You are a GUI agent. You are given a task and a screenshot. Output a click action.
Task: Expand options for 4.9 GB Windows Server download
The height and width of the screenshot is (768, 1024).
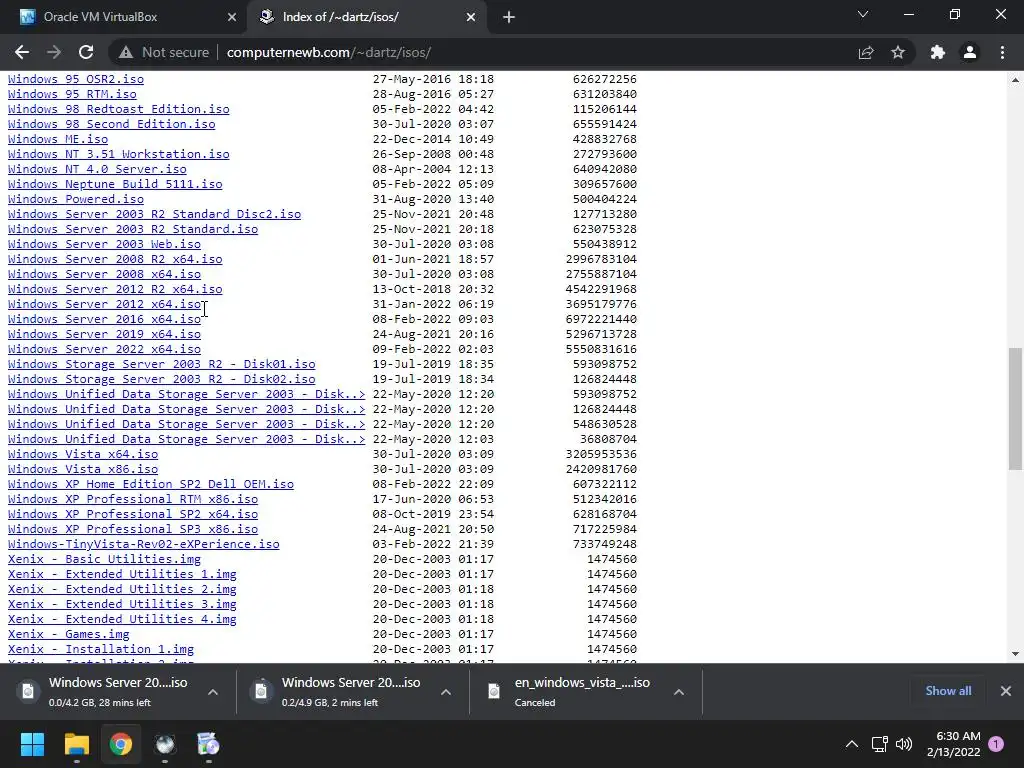pos(445,692)
